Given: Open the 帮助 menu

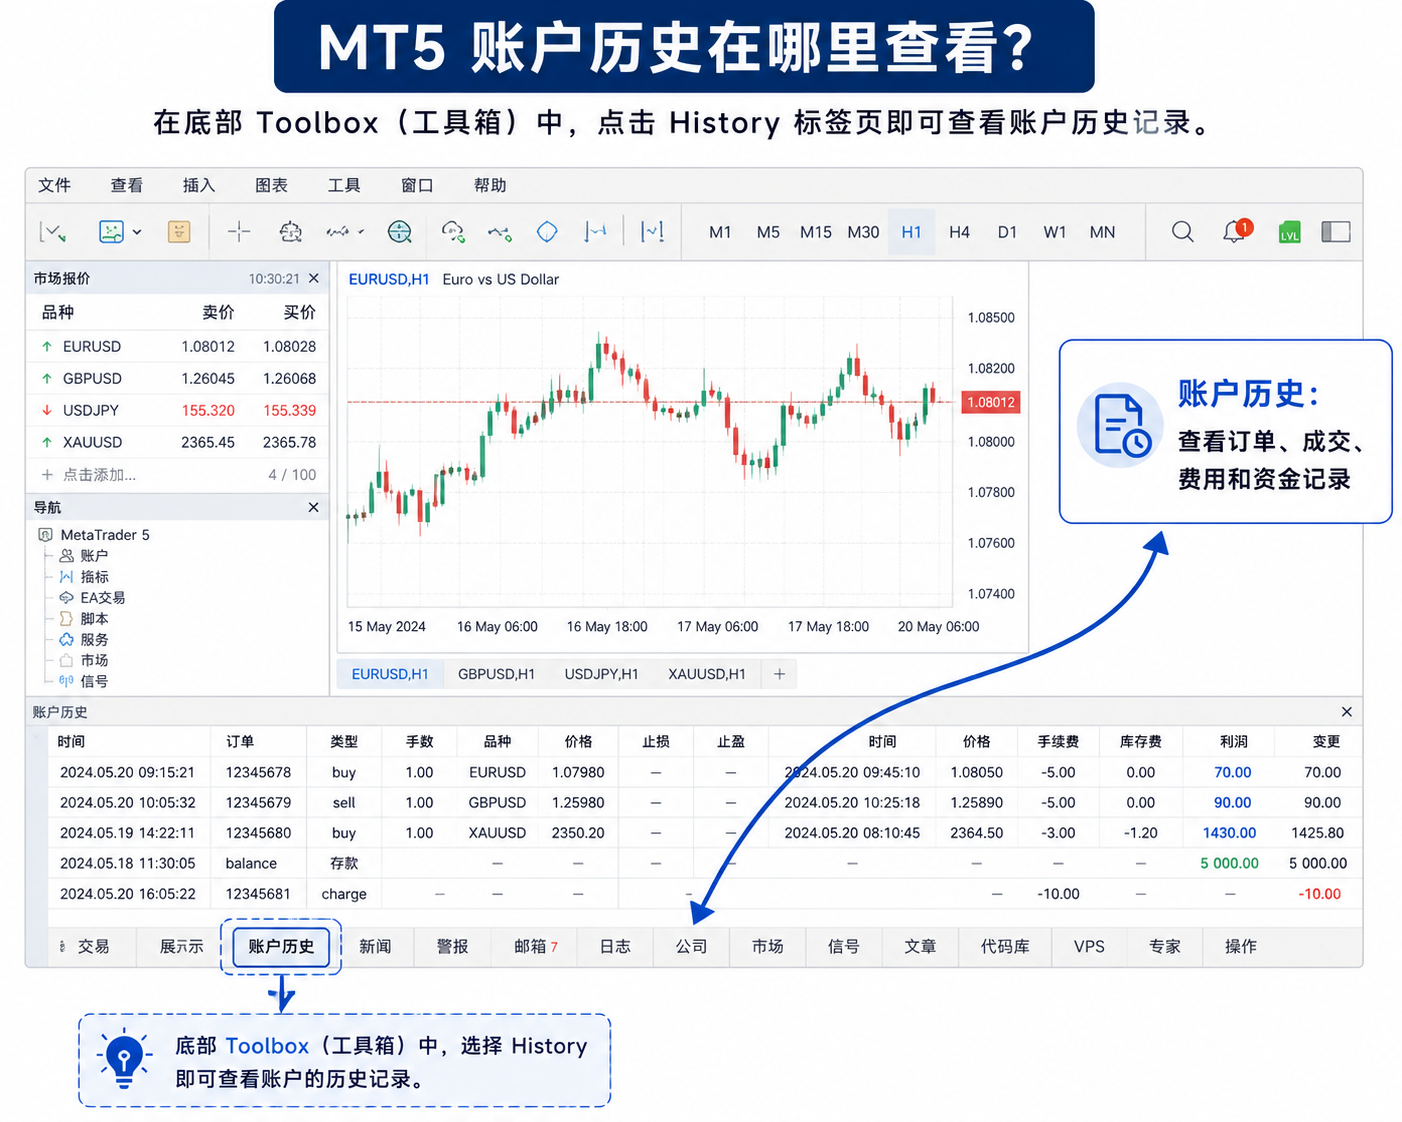Looking at the screenshot, I should (x=490, y=185).
